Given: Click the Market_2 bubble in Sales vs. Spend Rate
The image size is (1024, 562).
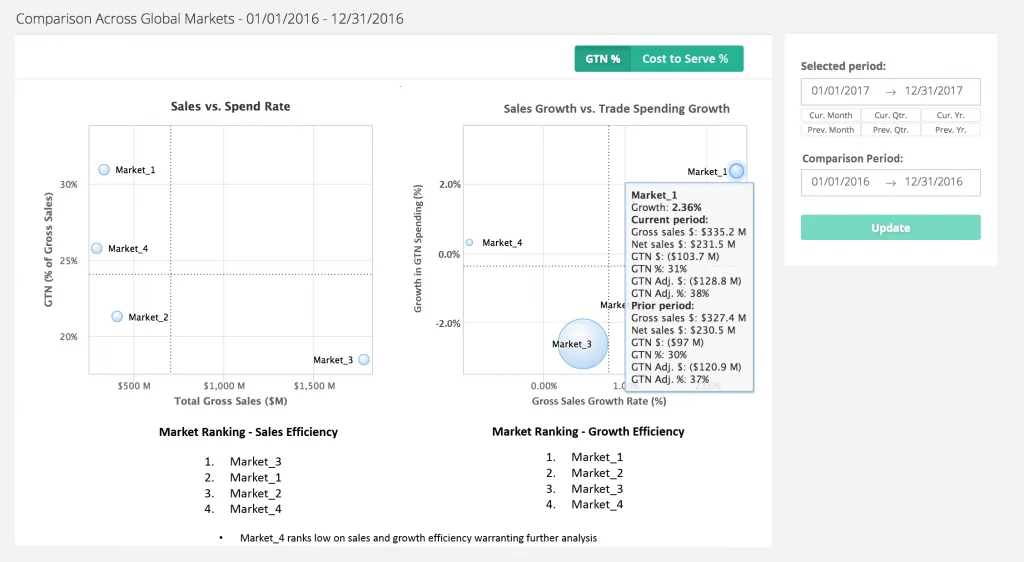Looking at the screenshot, I should click(117, 317).
